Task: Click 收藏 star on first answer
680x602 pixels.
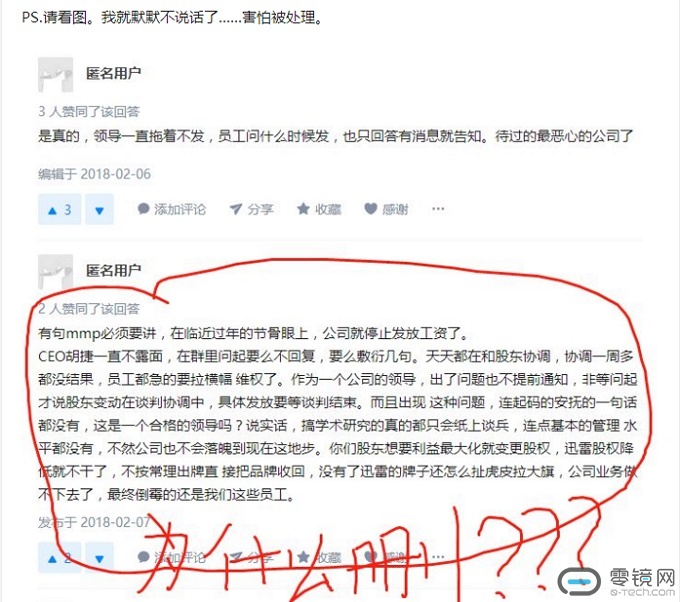Action: point(319,209)
